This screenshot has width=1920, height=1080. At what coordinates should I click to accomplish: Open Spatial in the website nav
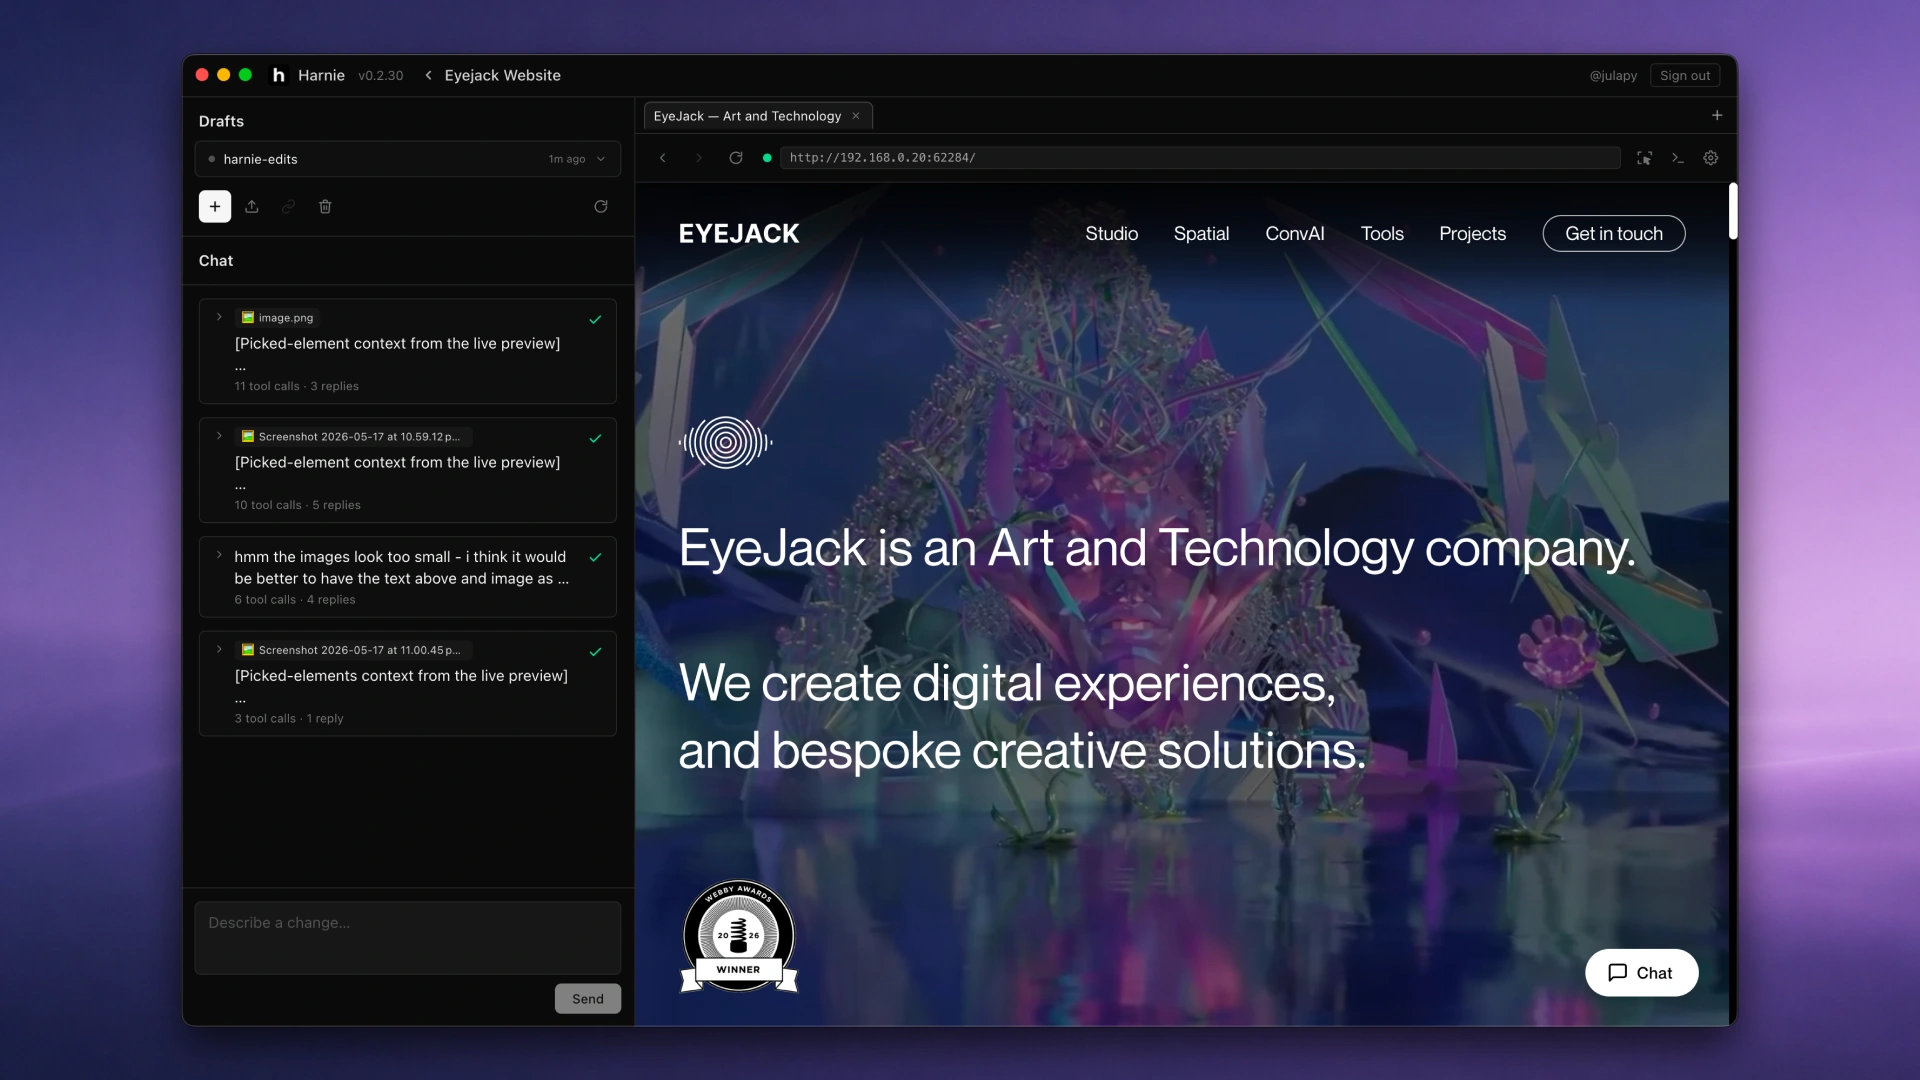[1201, 233]
